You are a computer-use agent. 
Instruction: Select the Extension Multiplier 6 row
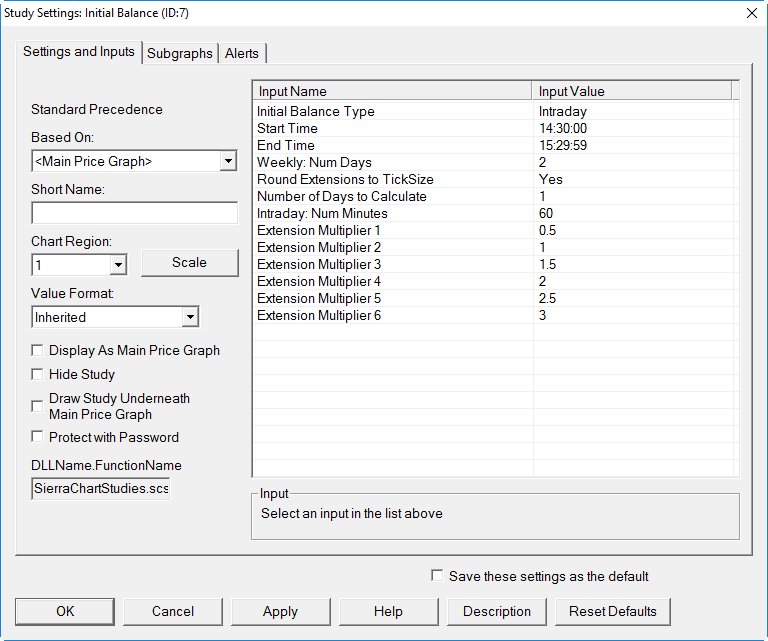494,315
